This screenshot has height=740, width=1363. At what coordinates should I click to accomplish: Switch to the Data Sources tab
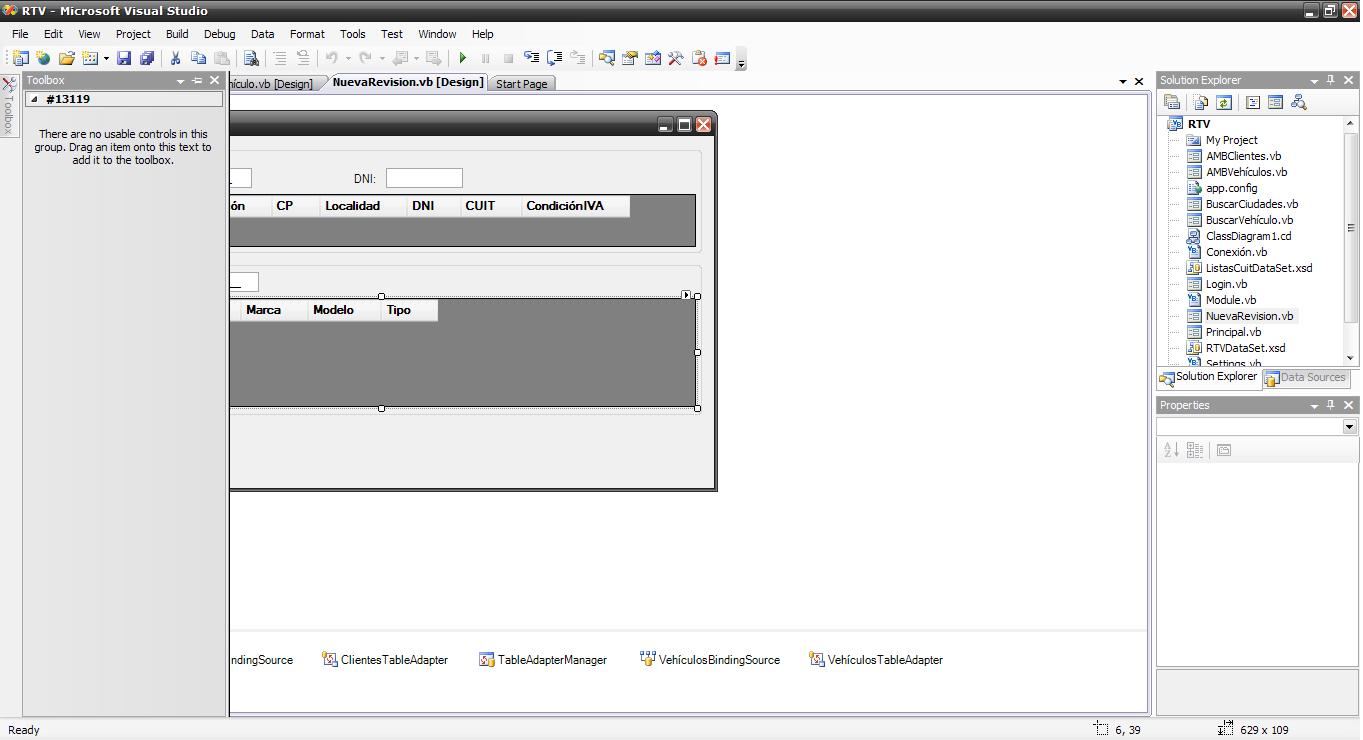1306,378
